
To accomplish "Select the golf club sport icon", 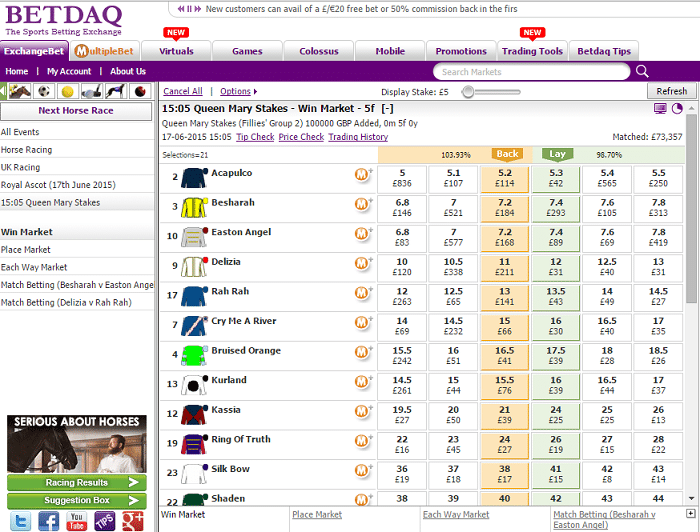I will (92, 91).
